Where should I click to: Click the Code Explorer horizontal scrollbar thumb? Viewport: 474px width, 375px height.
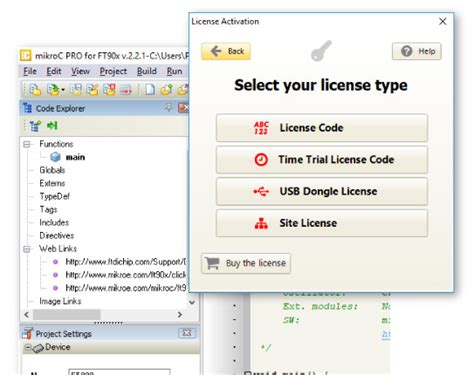(x=67, y=315)
